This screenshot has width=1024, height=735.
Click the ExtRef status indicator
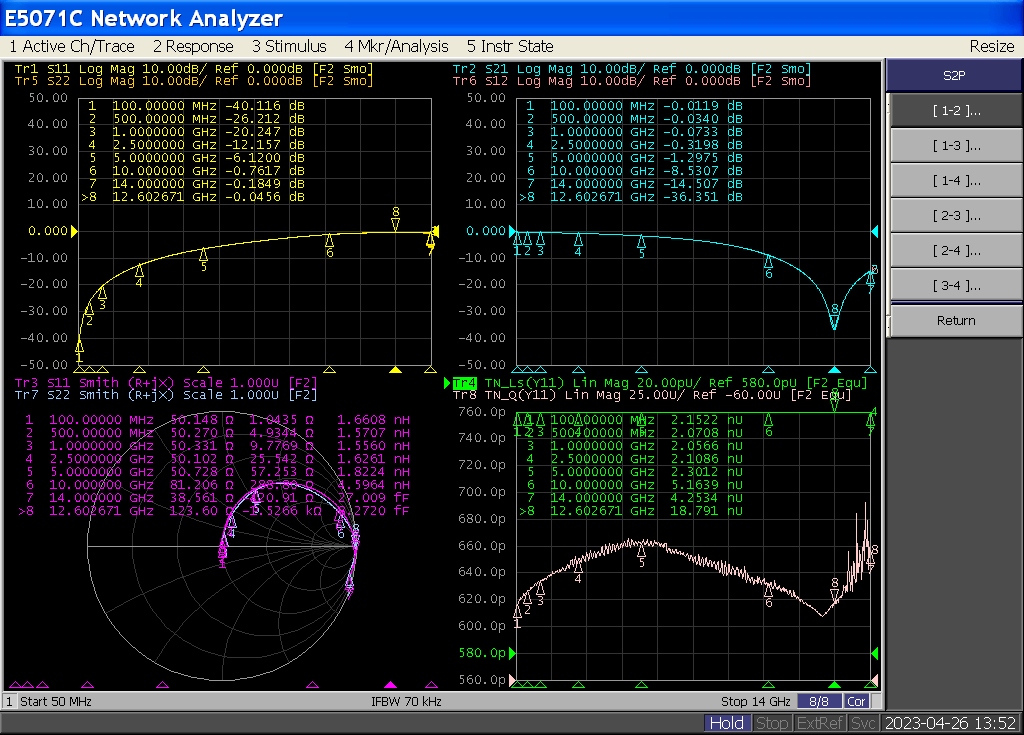tap(820, 723)
